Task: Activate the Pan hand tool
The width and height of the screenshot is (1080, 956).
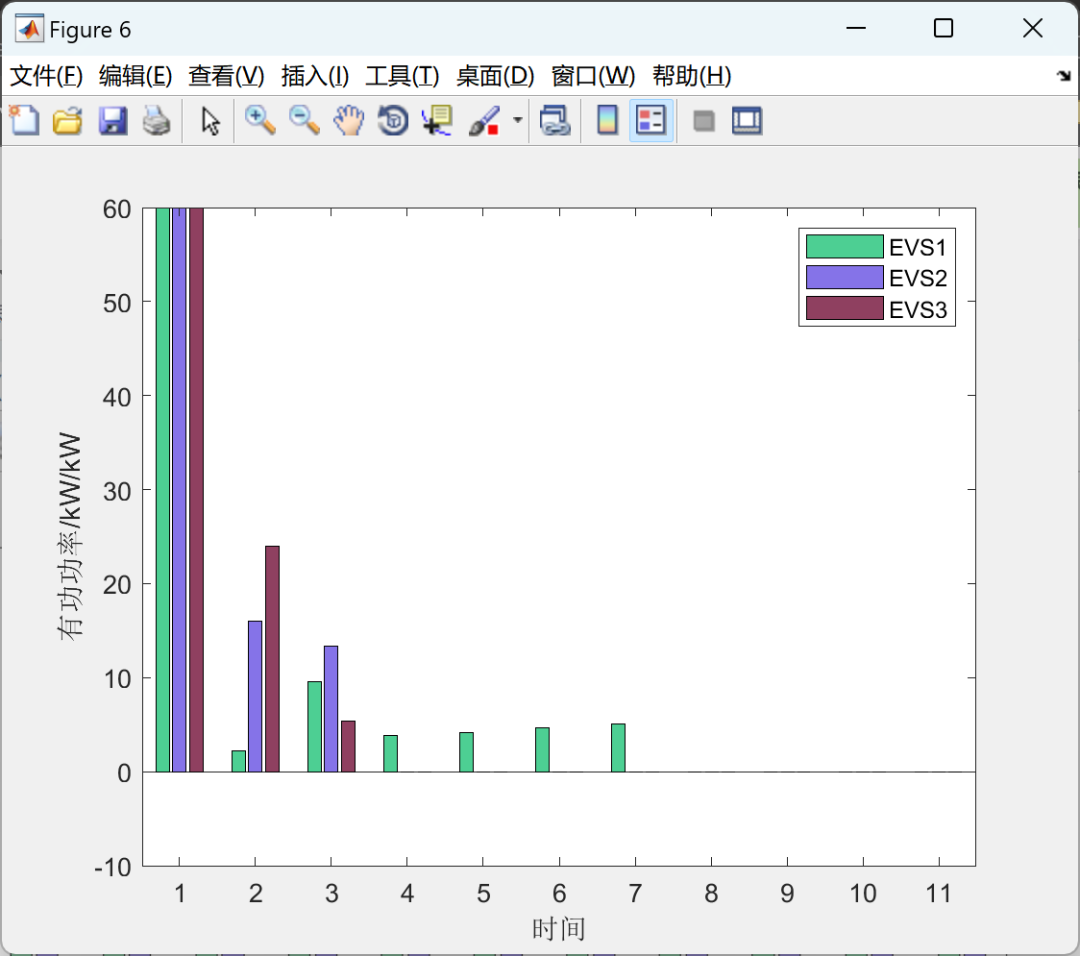Action: 349,121
